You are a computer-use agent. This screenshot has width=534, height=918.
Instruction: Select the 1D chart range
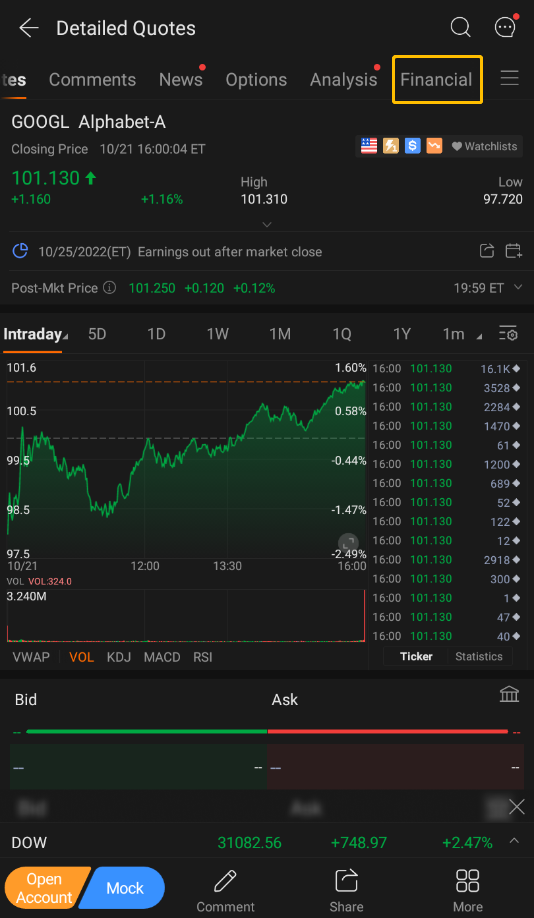(156, 334)
